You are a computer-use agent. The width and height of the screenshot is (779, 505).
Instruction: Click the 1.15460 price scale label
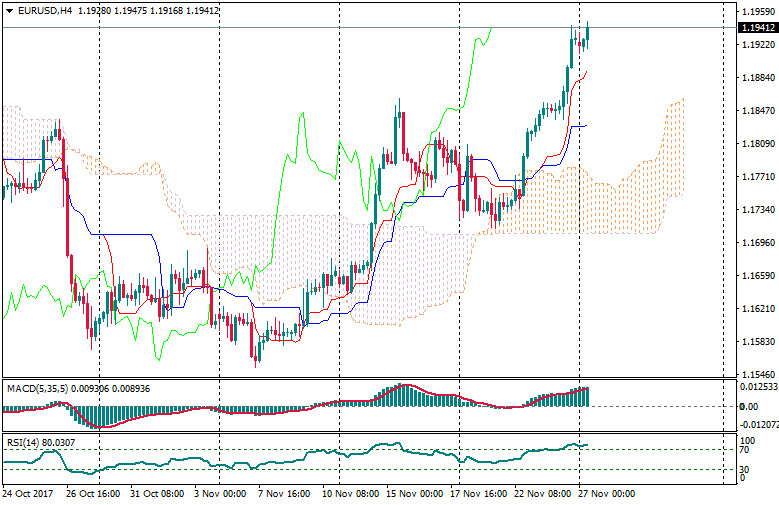pyautogui.click(x=758, y=374)
